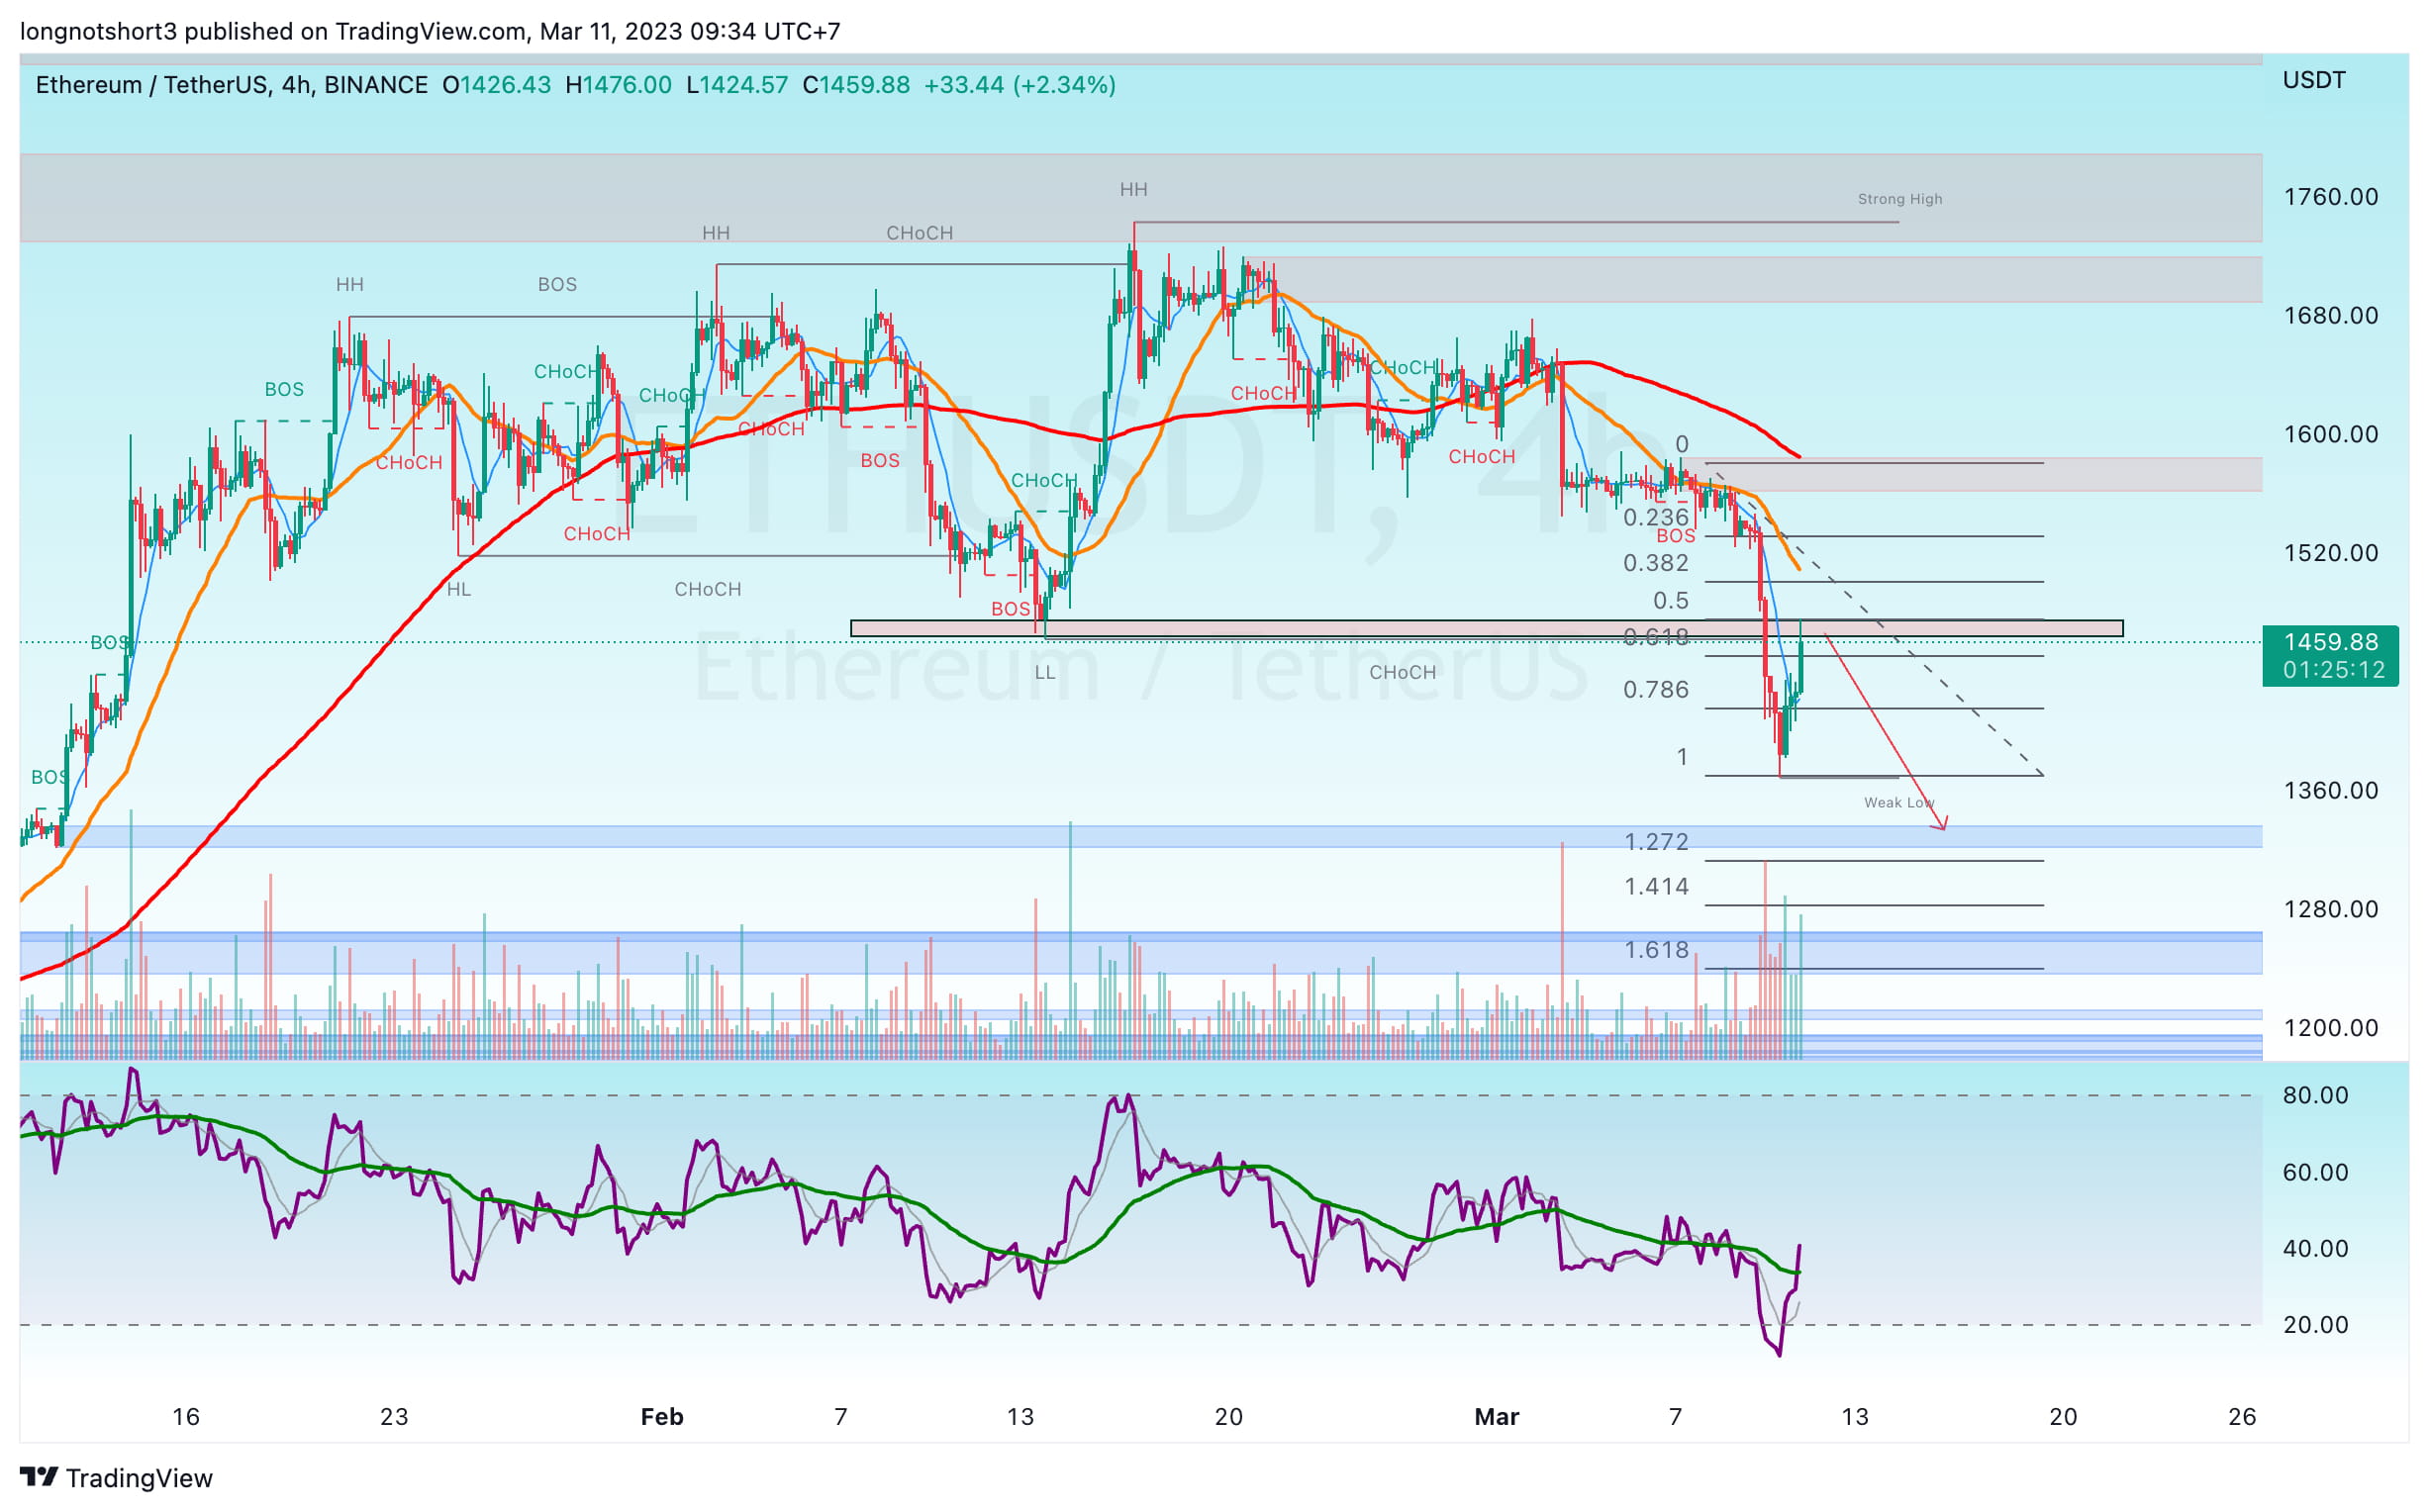Click the Mar label on time axis
This screenshot has height=1512, width=2429.
point(1497,1417)
